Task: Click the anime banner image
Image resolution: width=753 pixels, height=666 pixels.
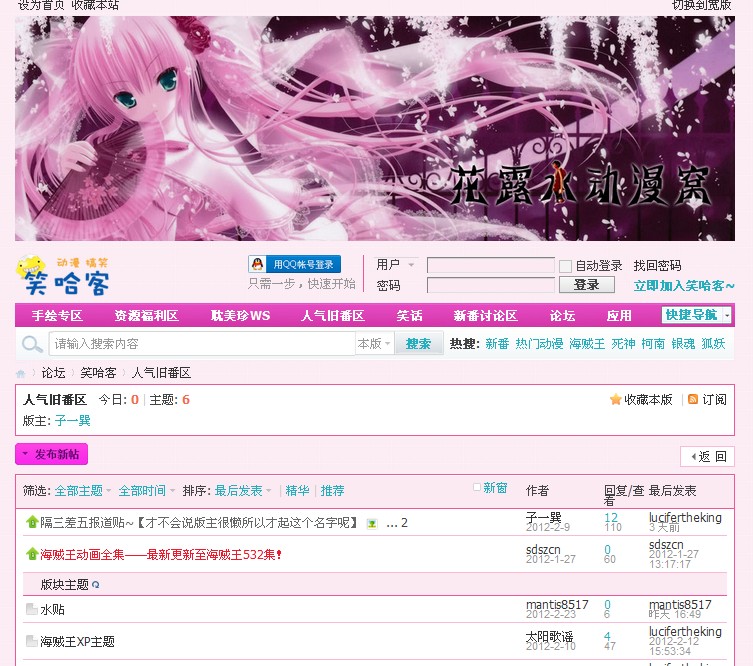Action: click(x=375, y=128)
